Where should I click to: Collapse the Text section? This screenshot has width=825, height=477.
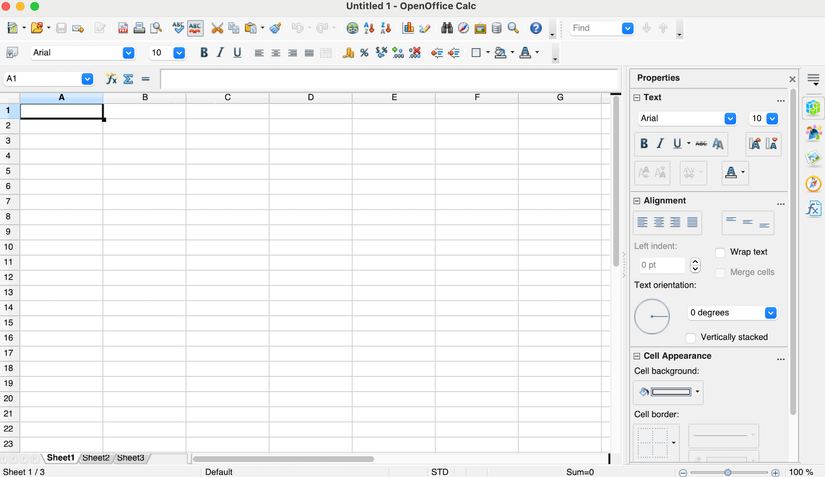click(x=637, y=98)
